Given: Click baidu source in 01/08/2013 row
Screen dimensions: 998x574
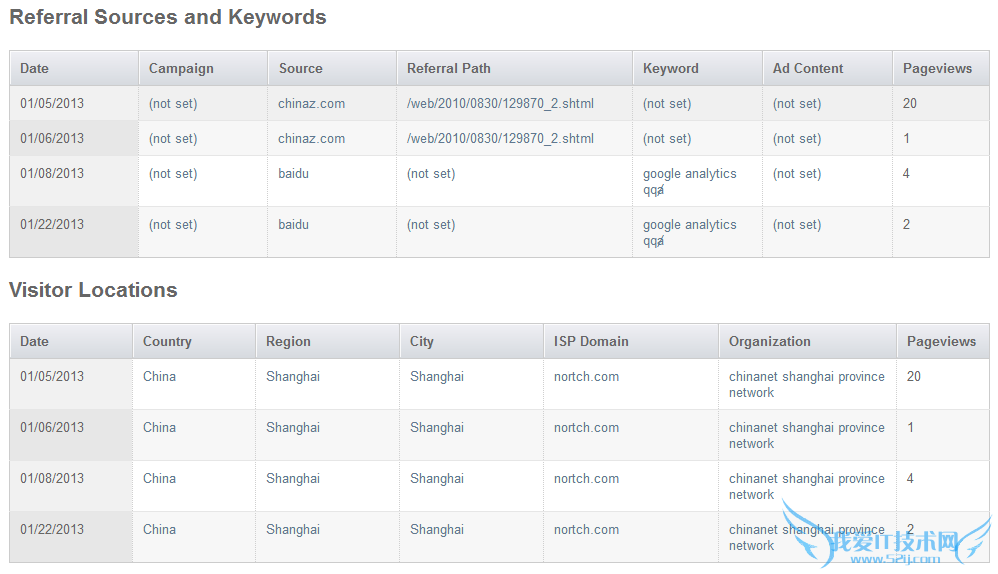Looking at the screenshot, I should pos(293,173).
